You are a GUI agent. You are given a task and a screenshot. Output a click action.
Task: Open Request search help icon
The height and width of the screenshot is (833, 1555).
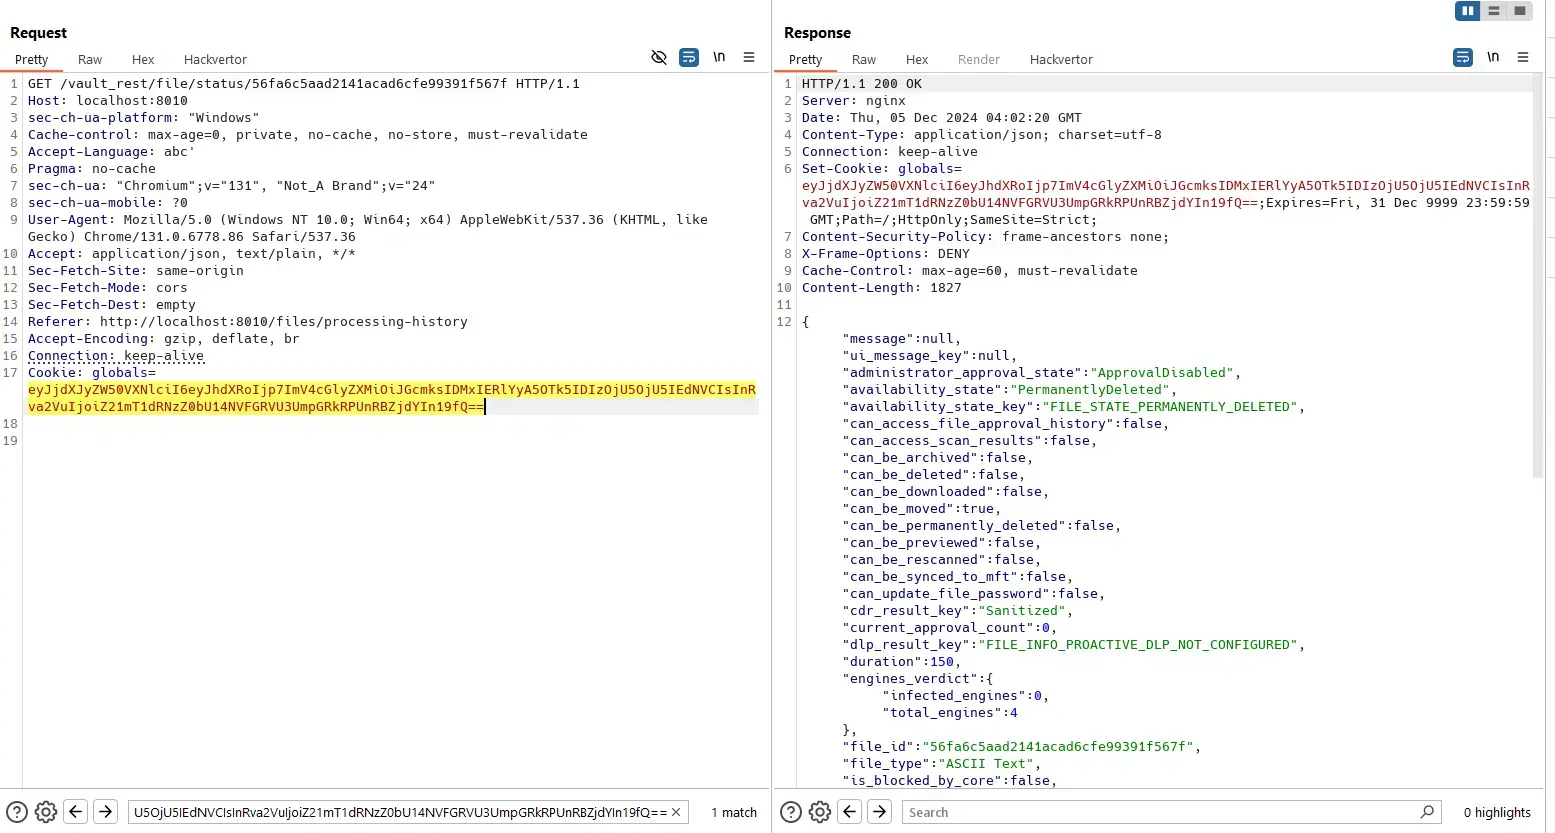(x=17, y=812)
